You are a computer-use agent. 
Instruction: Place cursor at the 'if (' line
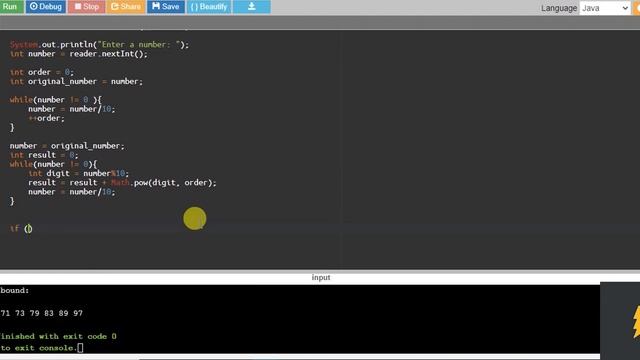(x=21, y=229)
